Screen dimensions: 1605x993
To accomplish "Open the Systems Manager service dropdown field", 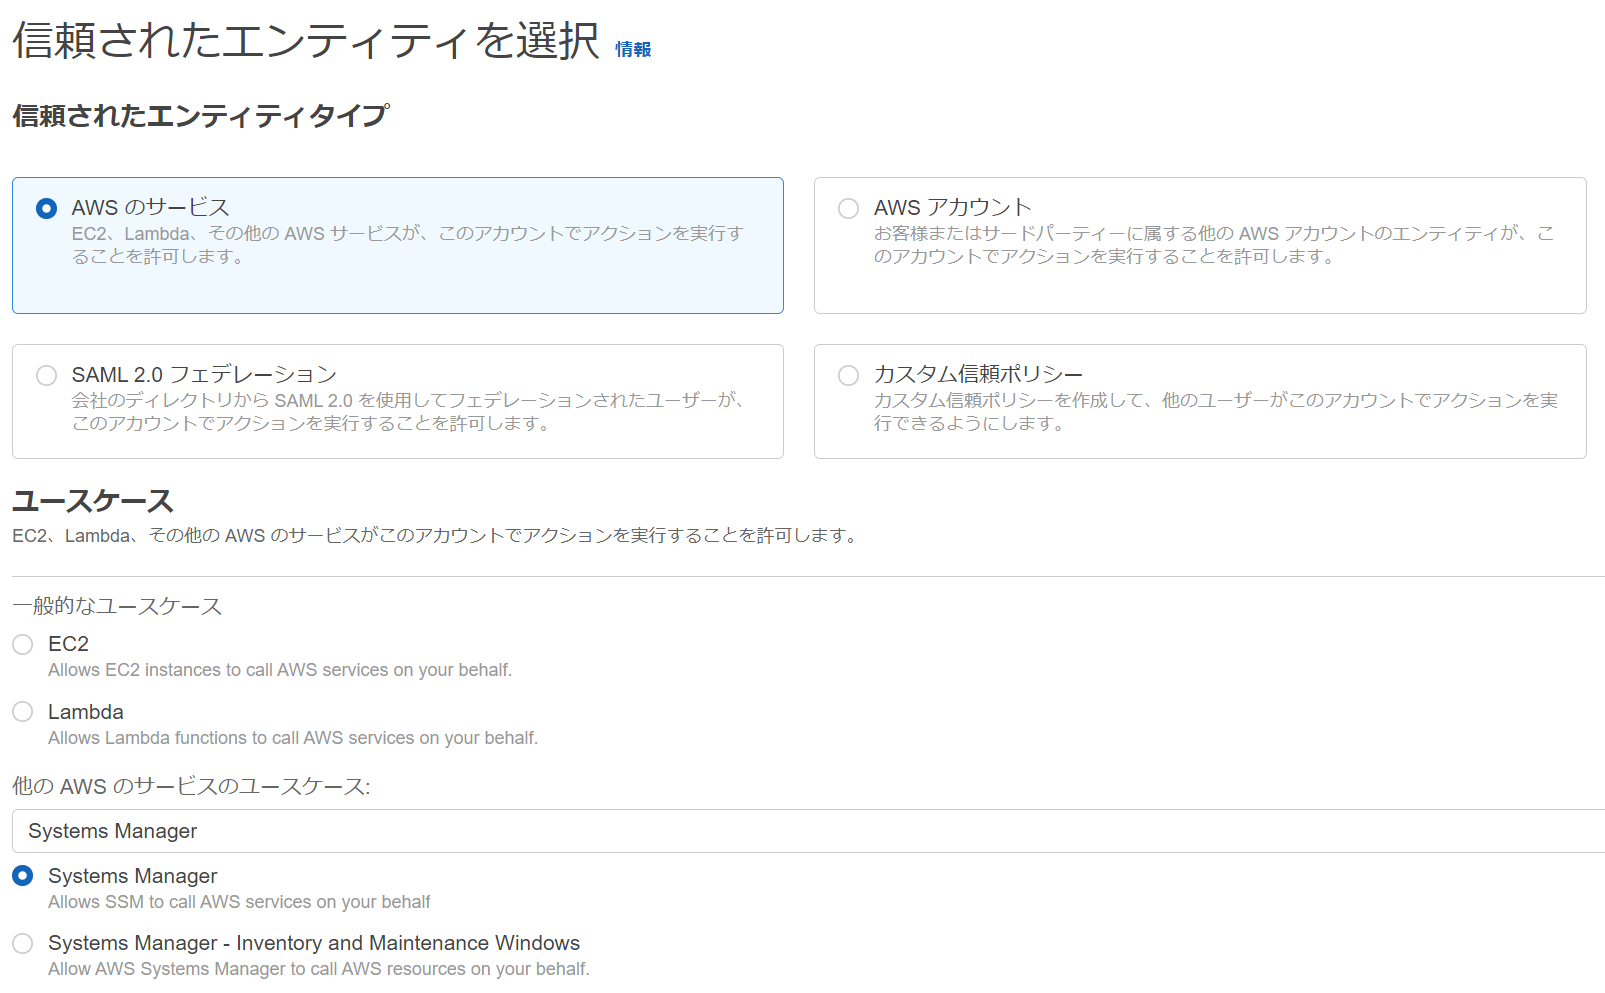I will tap(808, 831).
